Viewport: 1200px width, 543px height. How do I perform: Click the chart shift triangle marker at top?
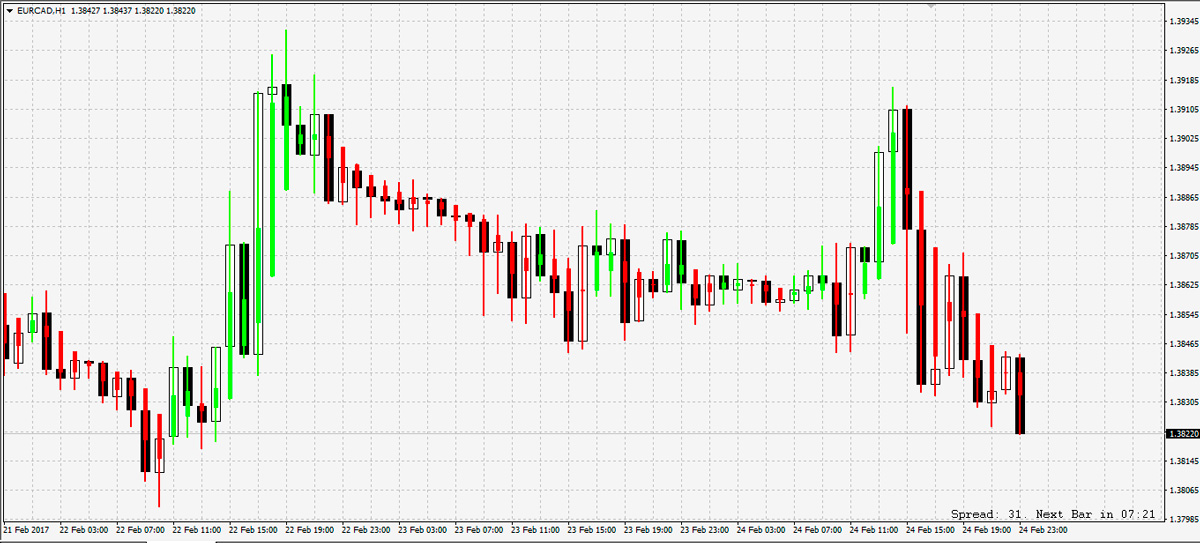pyautogui.click(x=933, y=4)
